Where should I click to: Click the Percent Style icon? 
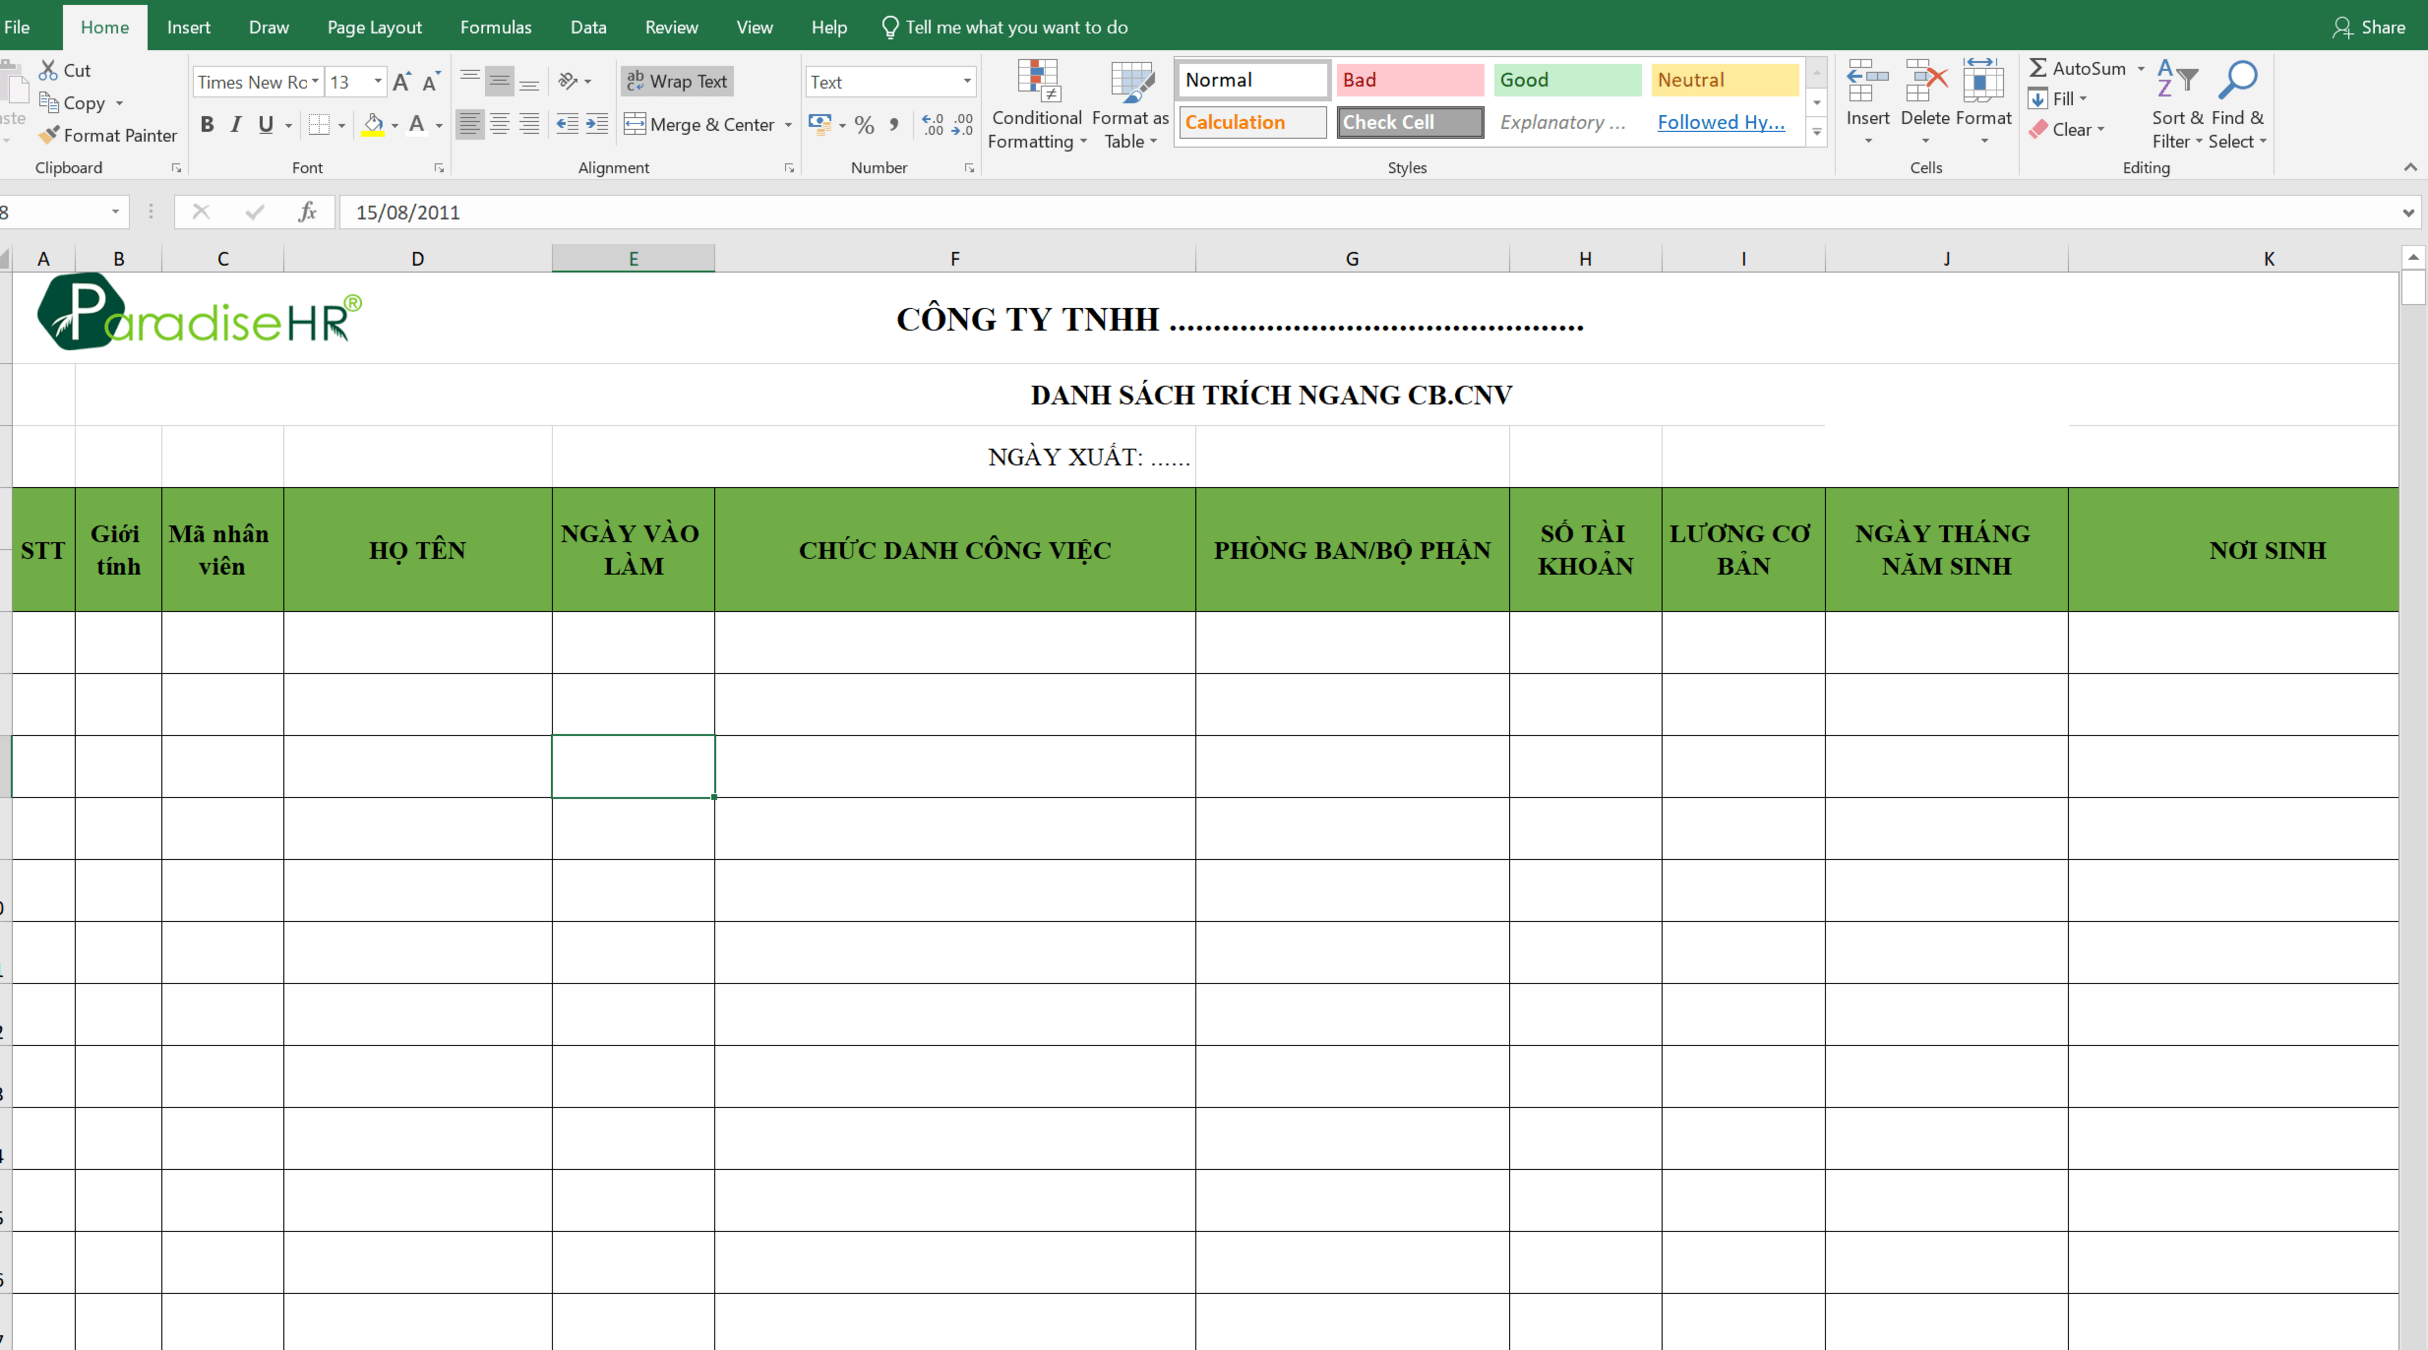pyautogui.click(x=864, y=125)
